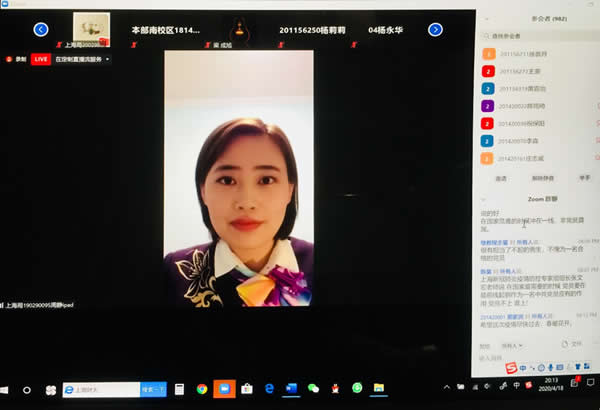Go to previous video gallery page arrow

point(41,29)
